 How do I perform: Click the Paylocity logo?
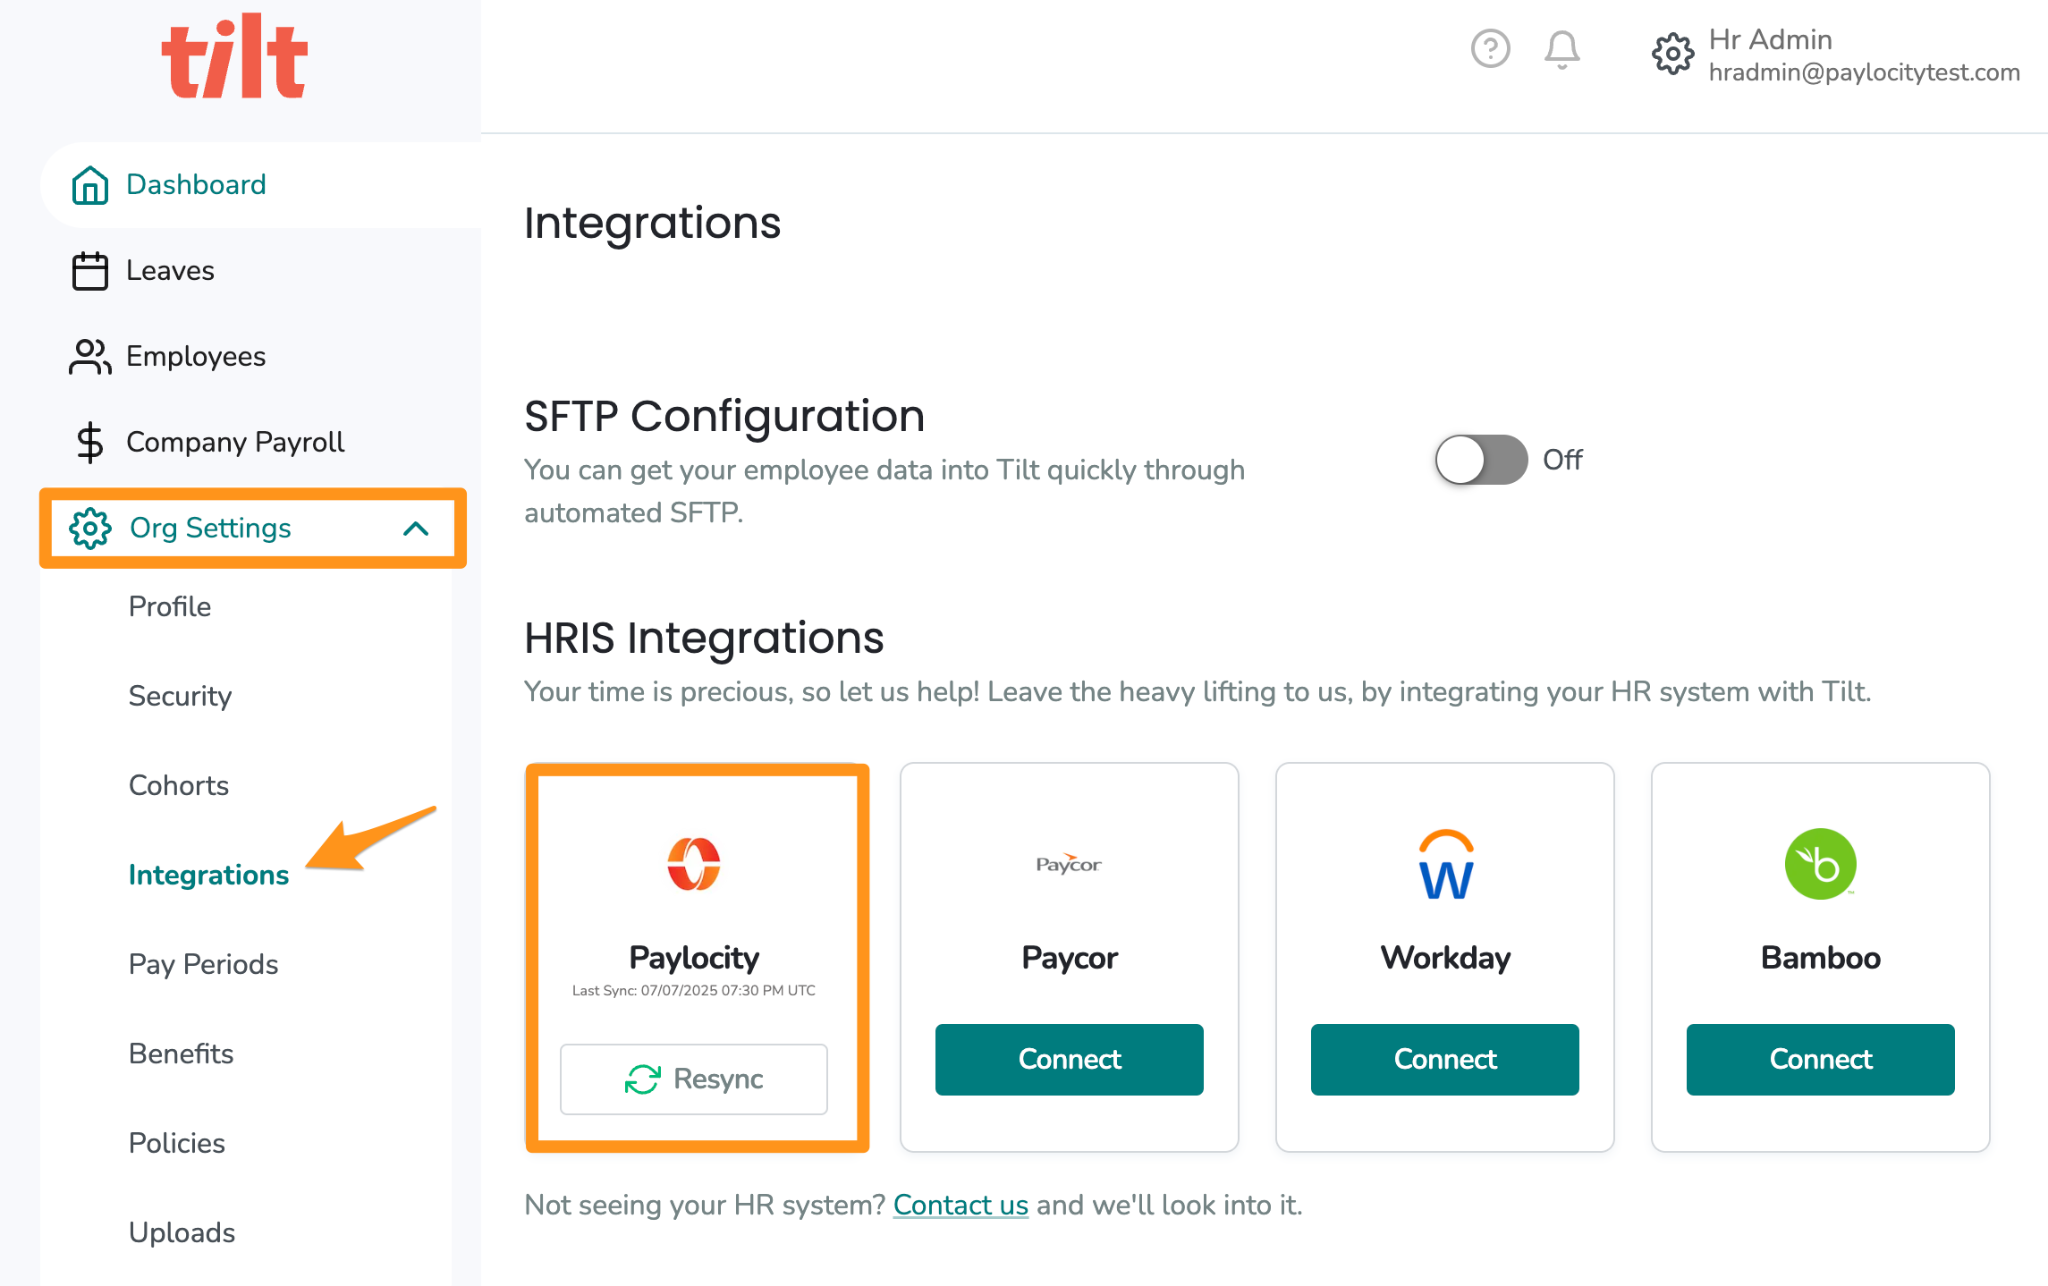point(694,864)
